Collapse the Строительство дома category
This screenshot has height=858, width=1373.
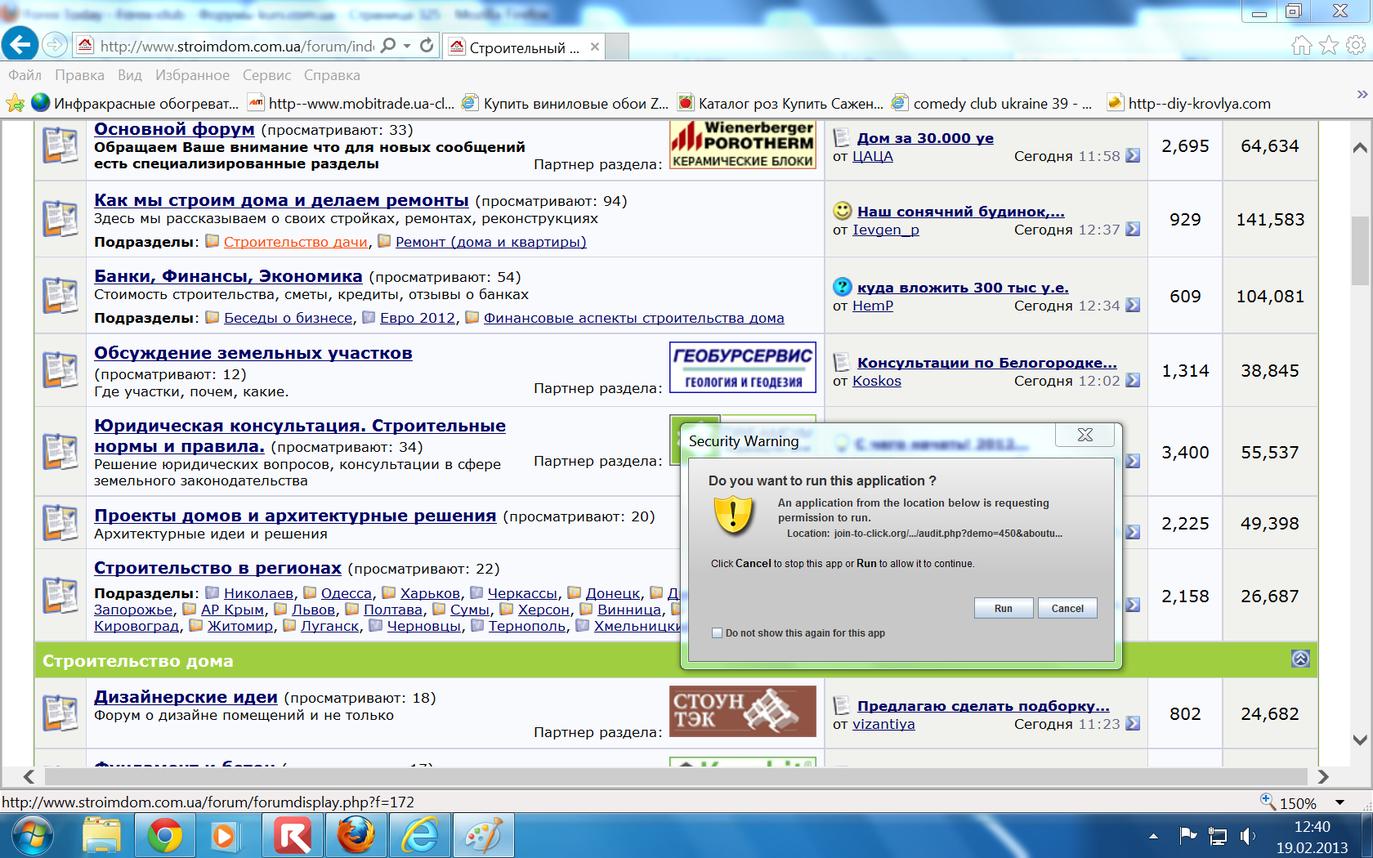pyautogui.click(x=1300, y=659)
